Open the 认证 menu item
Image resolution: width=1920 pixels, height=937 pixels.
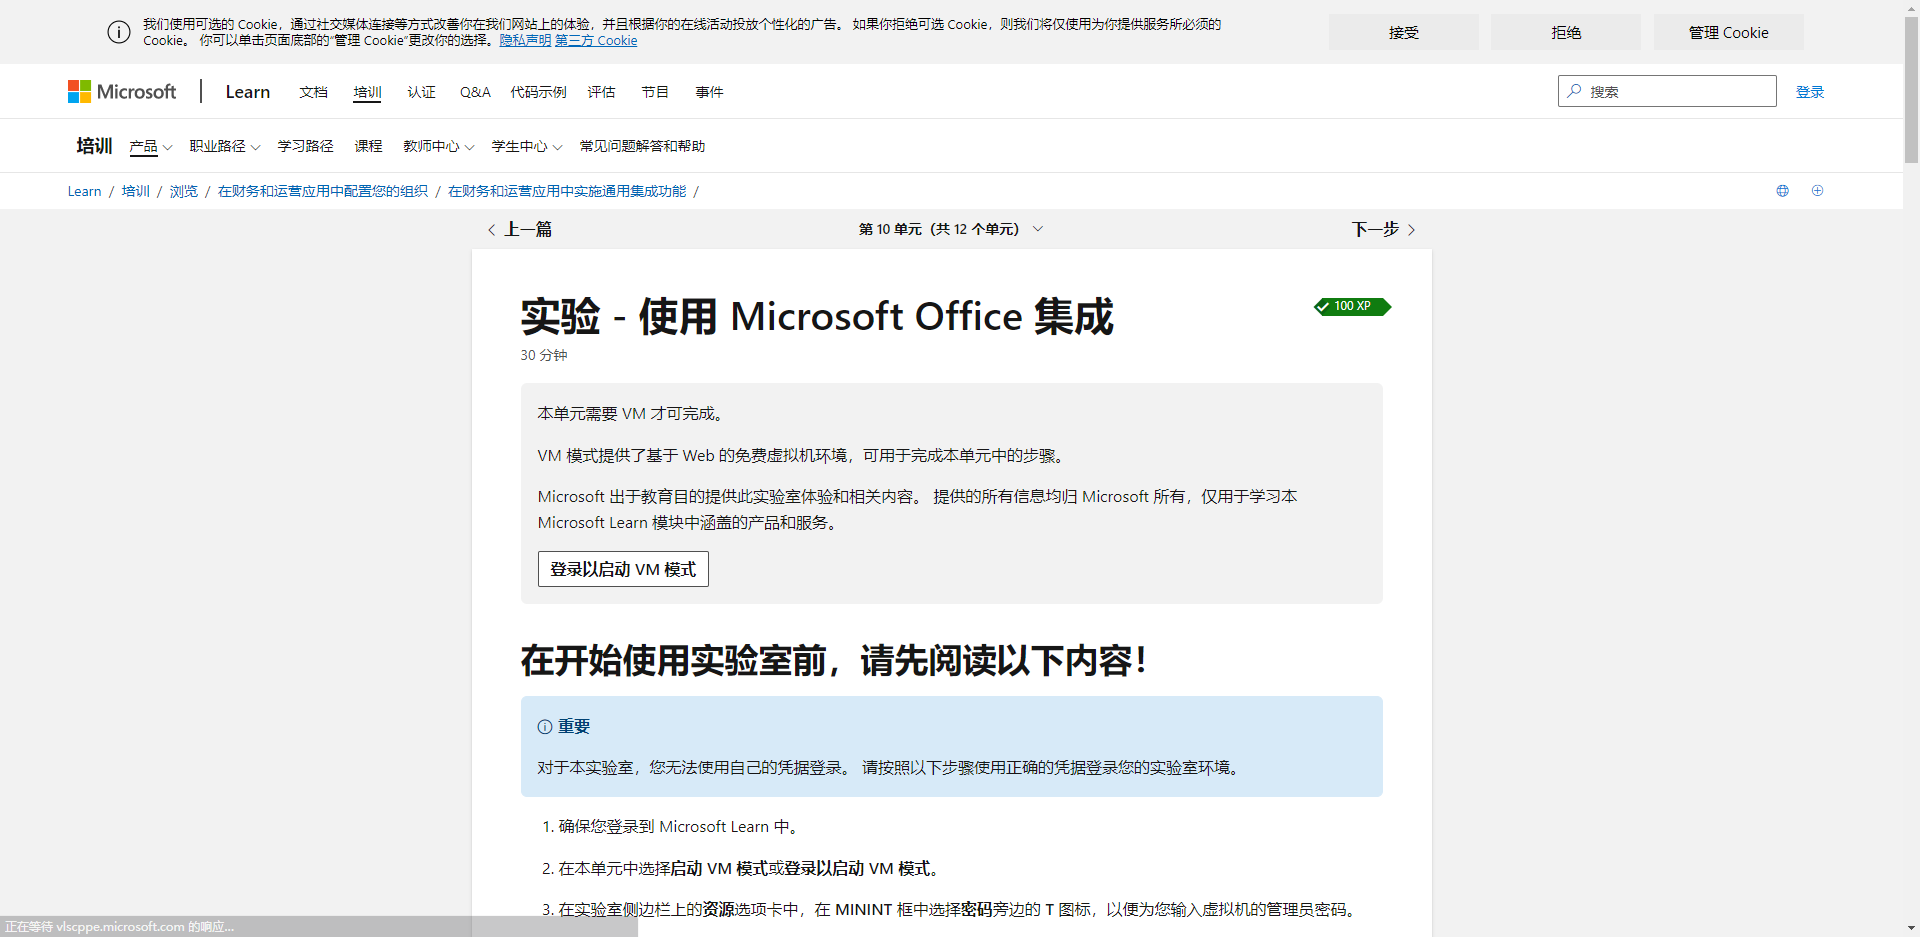tap(421, 92)
